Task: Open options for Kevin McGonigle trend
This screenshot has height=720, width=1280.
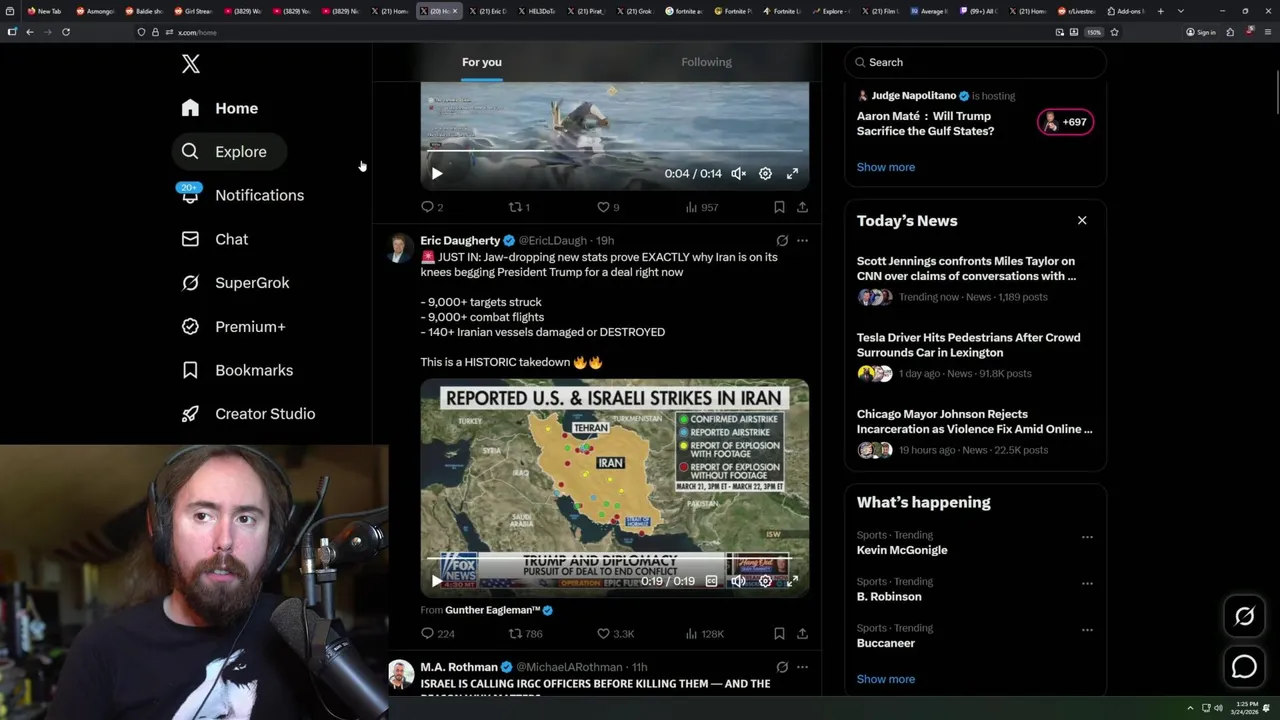Action: (x=1087, y=537)
